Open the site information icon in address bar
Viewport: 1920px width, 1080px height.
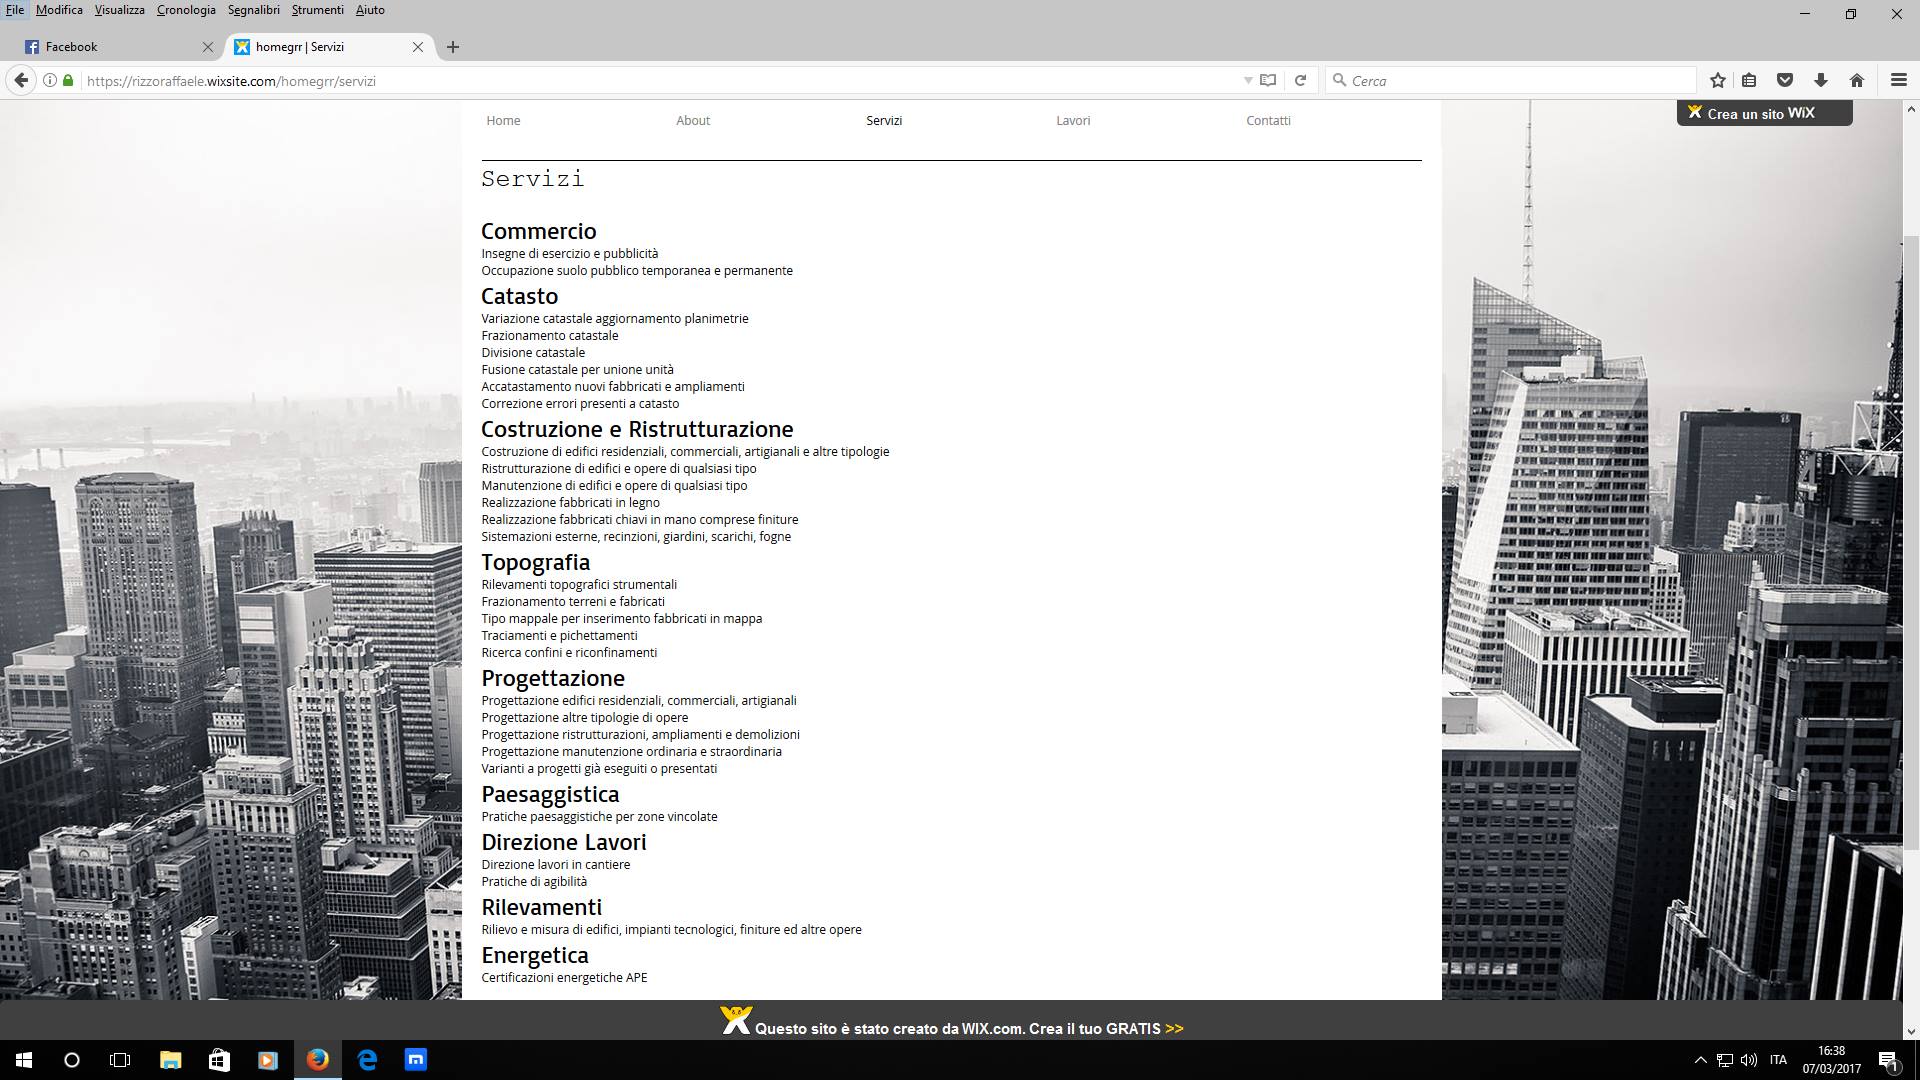coord(49,81)
